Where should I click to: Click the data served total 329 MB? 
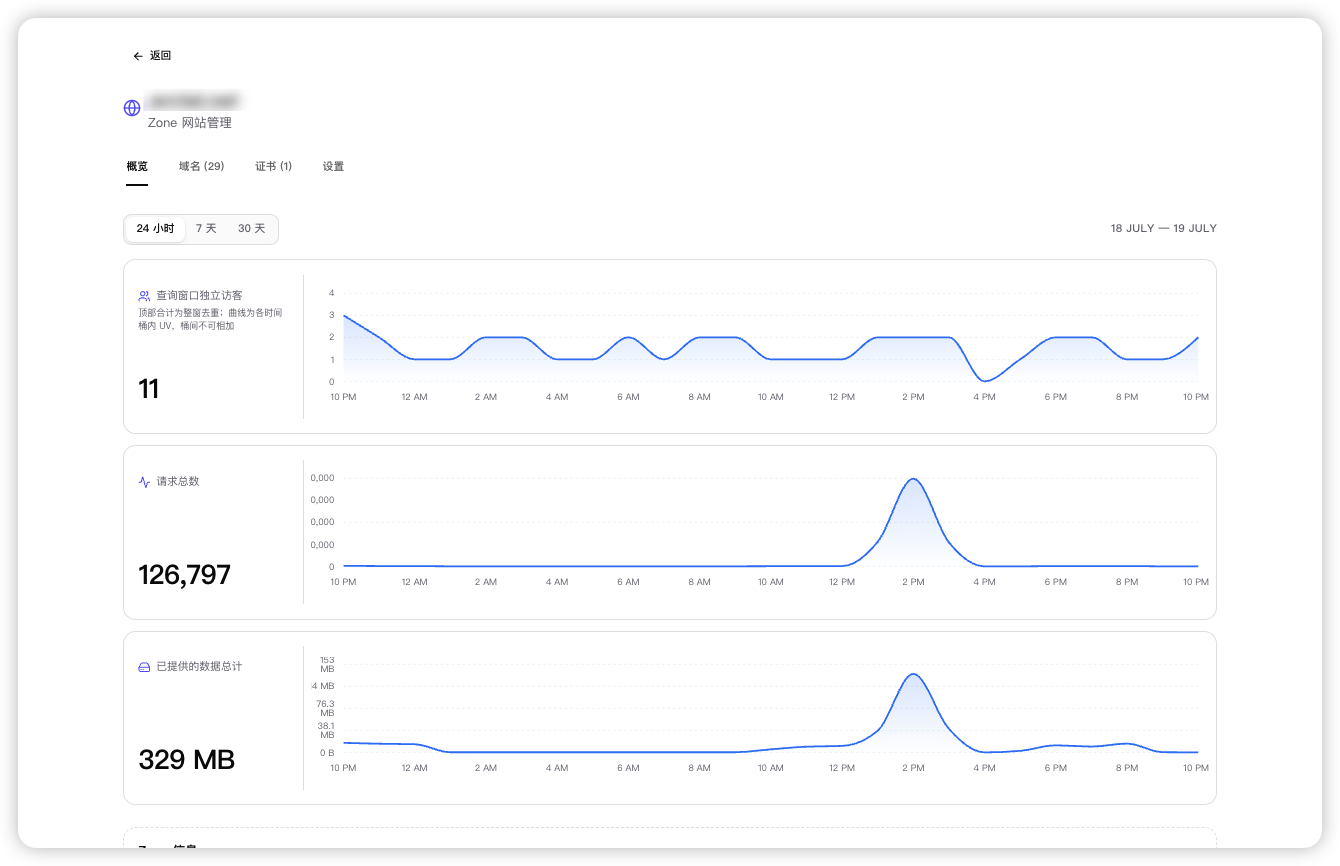click(186, 760)
